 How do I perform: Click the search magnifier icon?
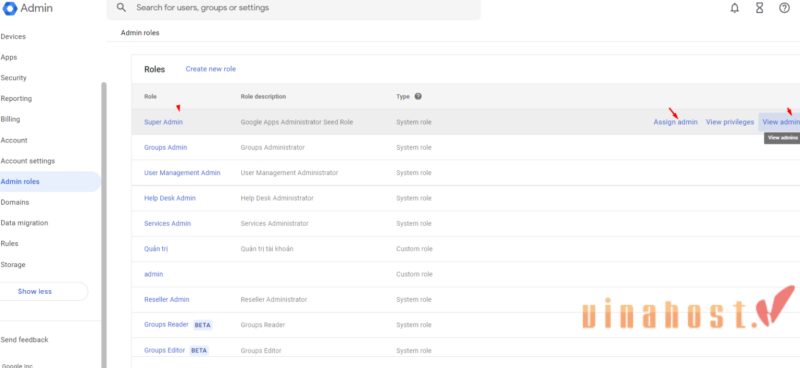point(121,8)
